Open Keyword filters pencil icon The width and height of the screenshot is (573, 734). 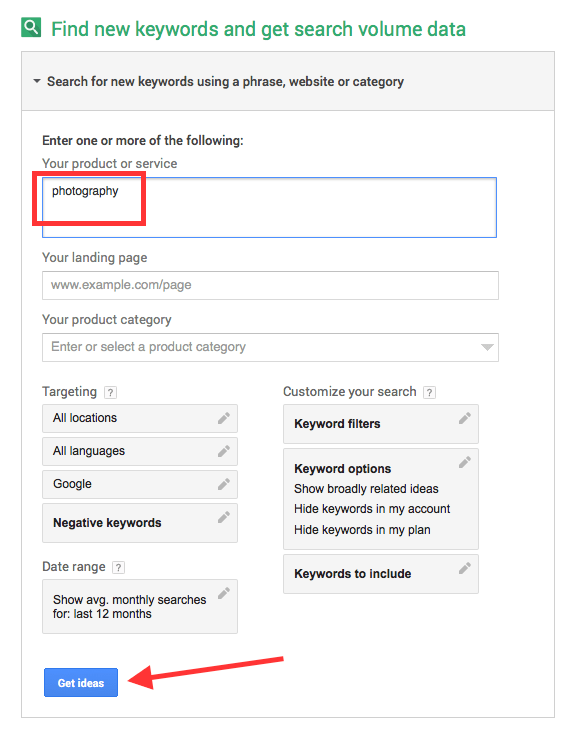(464, 418)
